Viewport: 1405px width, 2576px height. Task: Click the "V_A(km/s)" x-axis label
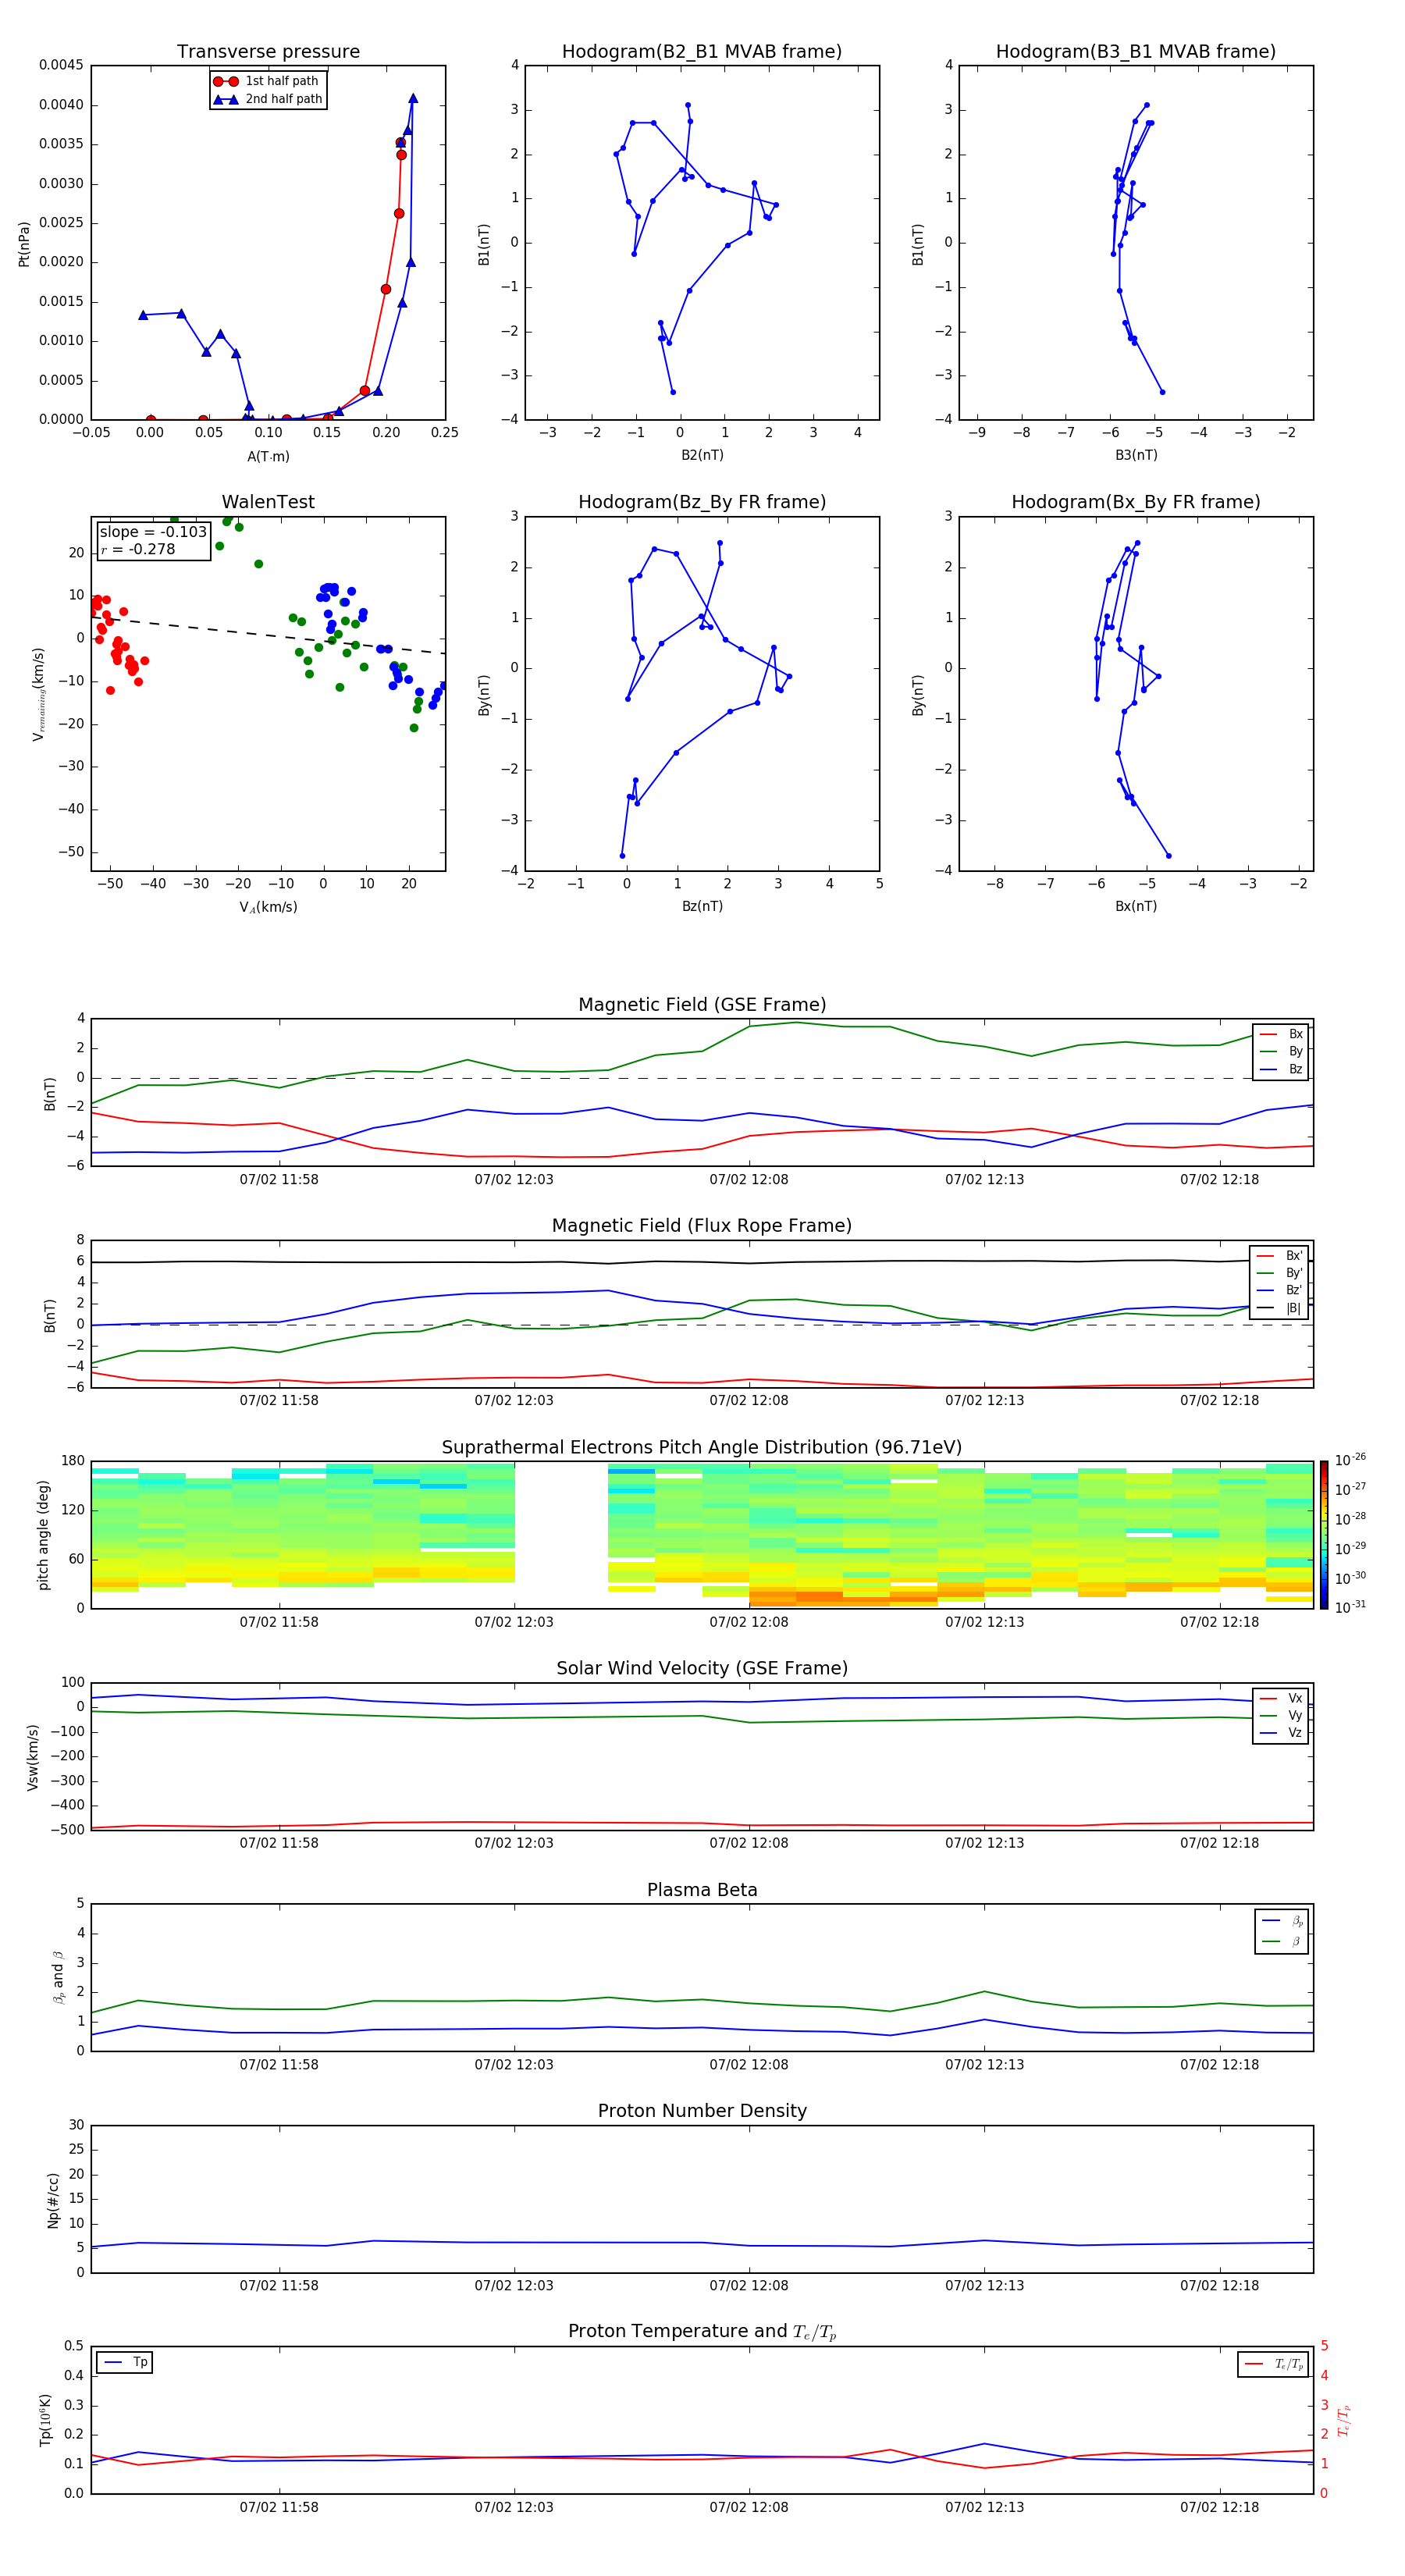(268, 907)
